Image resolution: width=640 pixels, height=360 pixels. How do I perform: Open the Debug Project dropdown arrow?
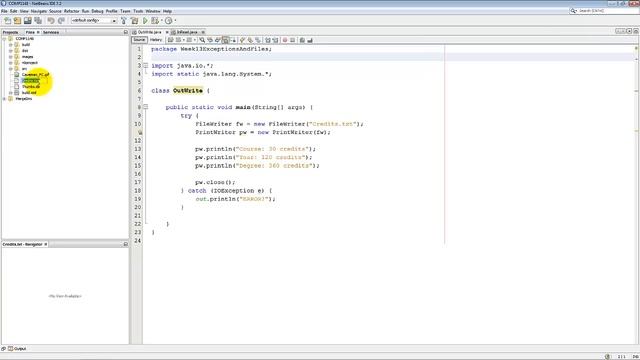coord(161,20)
